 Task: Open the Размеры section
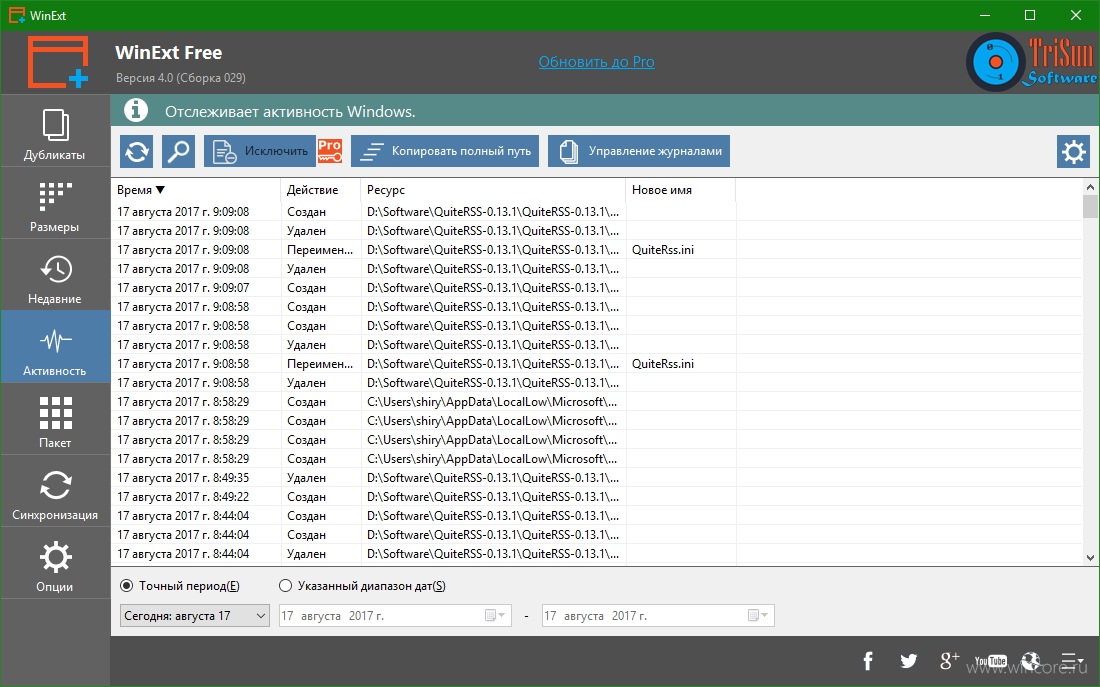pos(55,203)
